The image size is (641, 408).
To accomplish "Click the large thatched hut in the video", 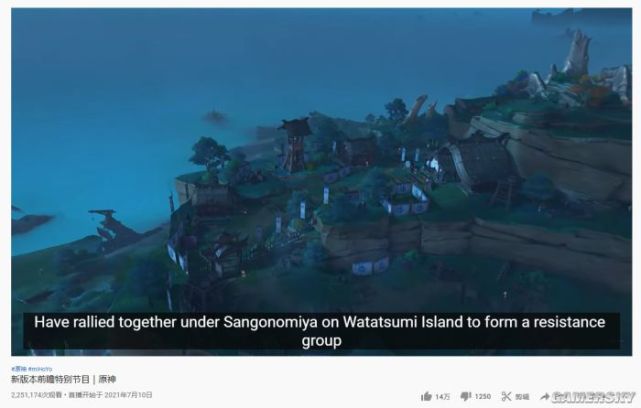I will tap(480, 164).
